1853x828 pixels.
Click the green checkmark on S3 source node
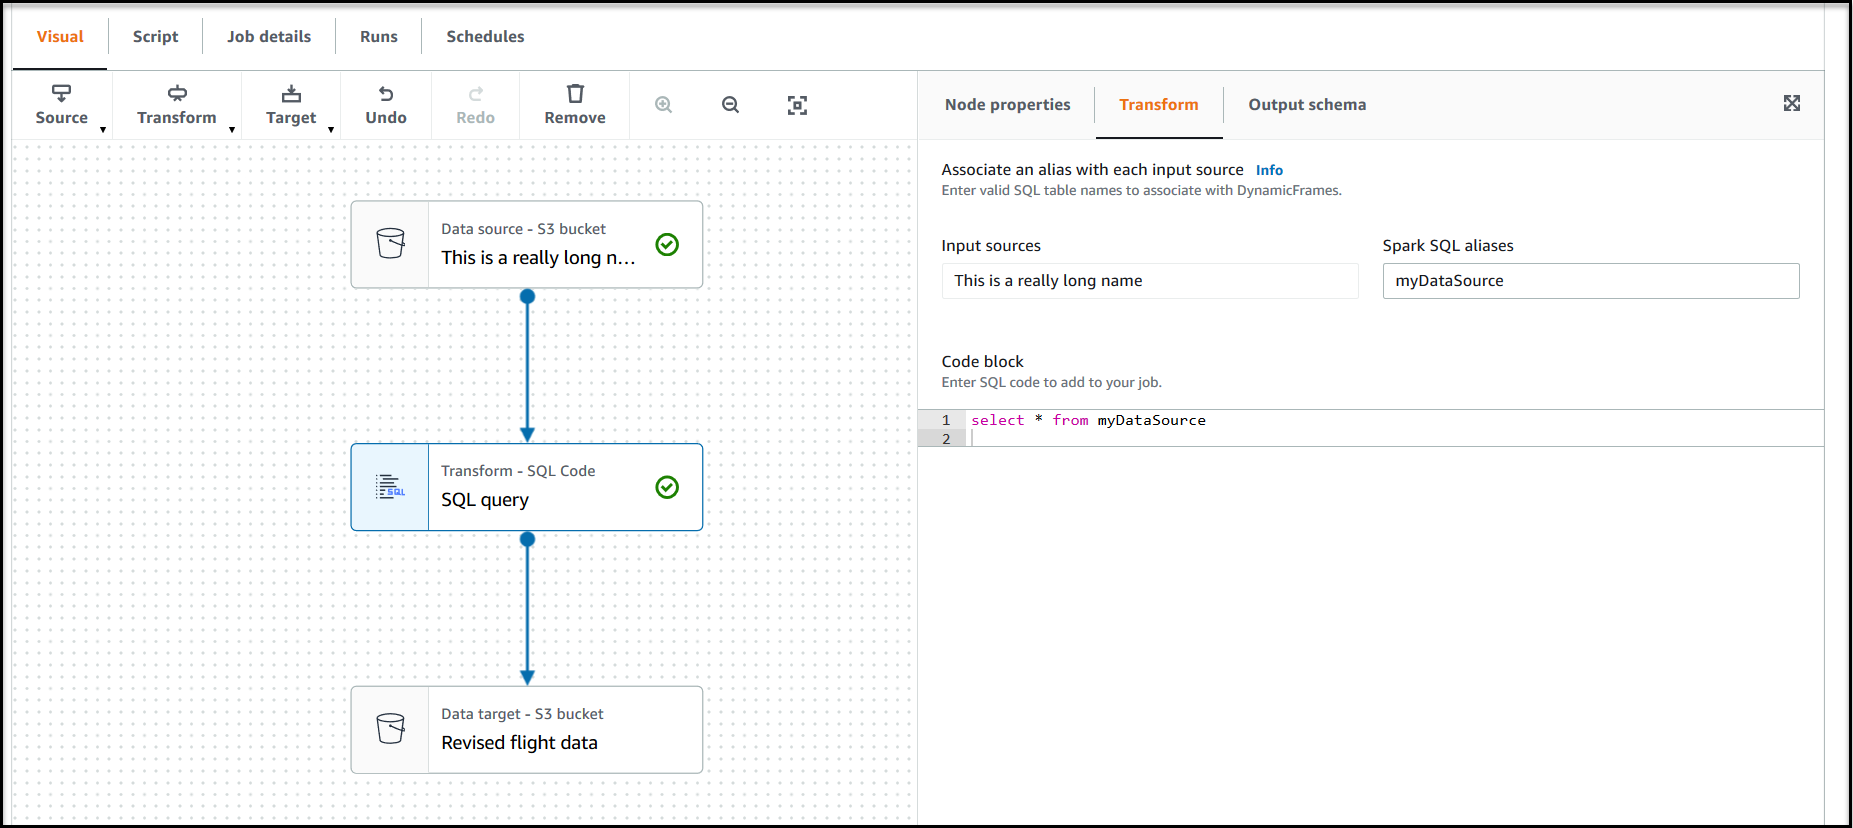click(x=667, y=245)
